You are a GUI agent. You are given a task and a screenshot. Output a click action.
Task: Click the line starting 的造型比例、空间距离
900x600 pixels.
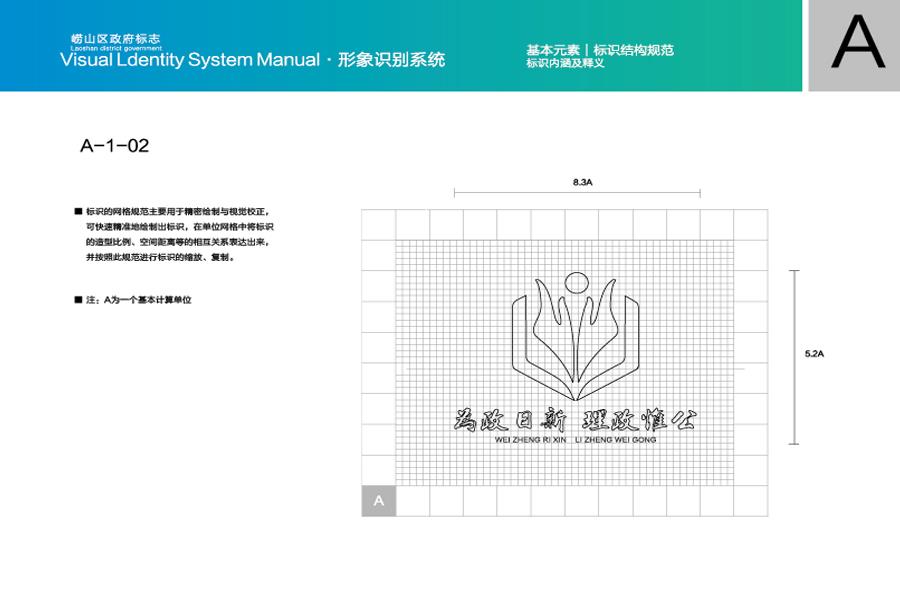pos(178,242)
